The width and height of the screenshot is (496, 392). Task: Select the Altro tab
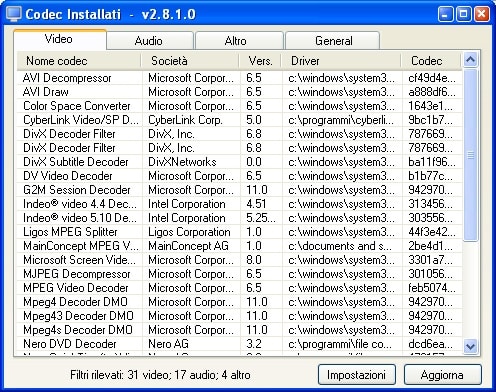(239, 41)
